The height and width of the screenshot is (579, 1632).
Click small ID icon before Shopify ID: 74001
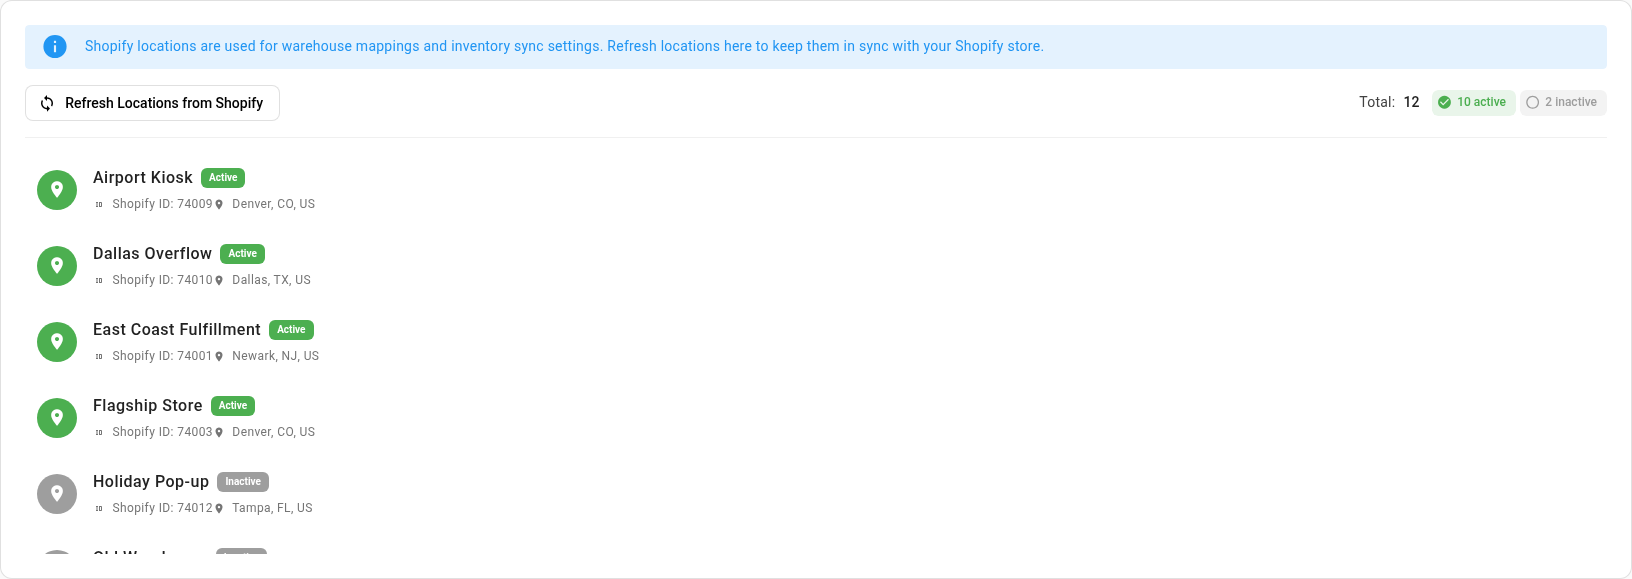point(99,357)
